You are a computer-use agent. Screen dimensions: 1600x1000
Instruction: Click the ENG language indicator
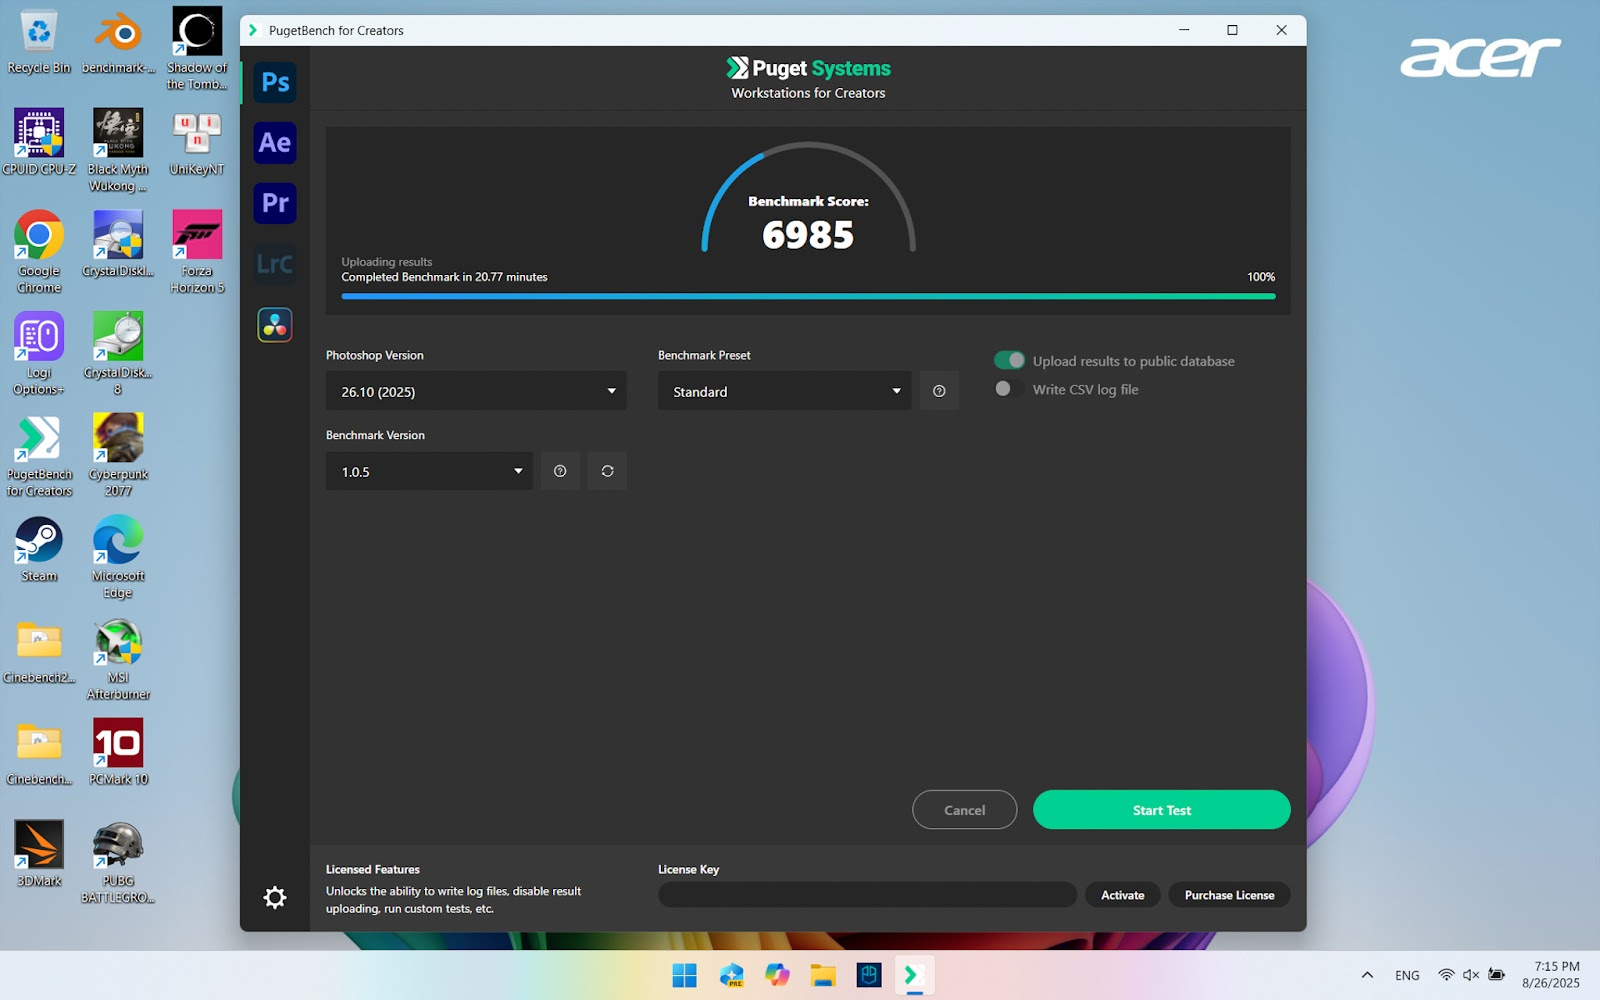click(x=1407, y=975)
